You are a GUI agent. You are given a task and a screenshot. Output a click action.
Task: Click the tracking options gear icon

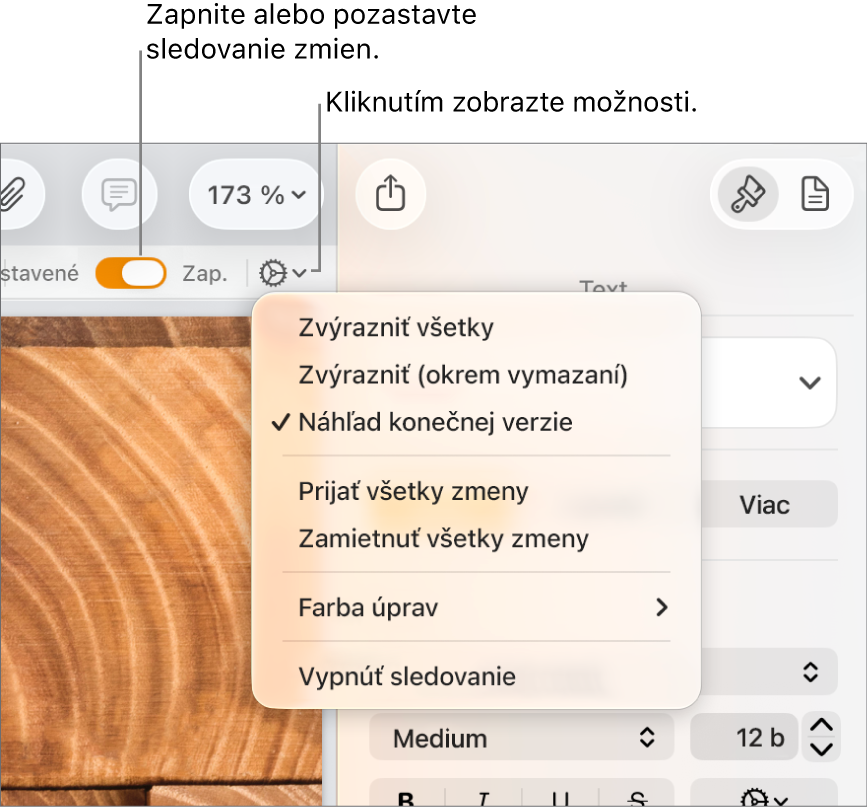coord(283,273)
